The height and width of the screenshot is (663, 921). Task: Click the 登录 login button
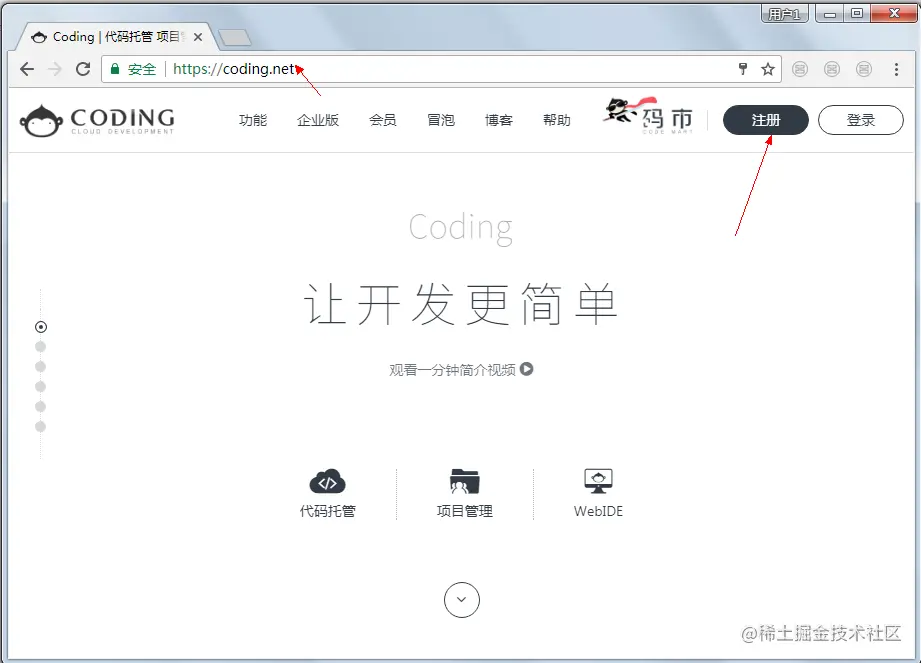pyautogui.click(x=861, y=120)
